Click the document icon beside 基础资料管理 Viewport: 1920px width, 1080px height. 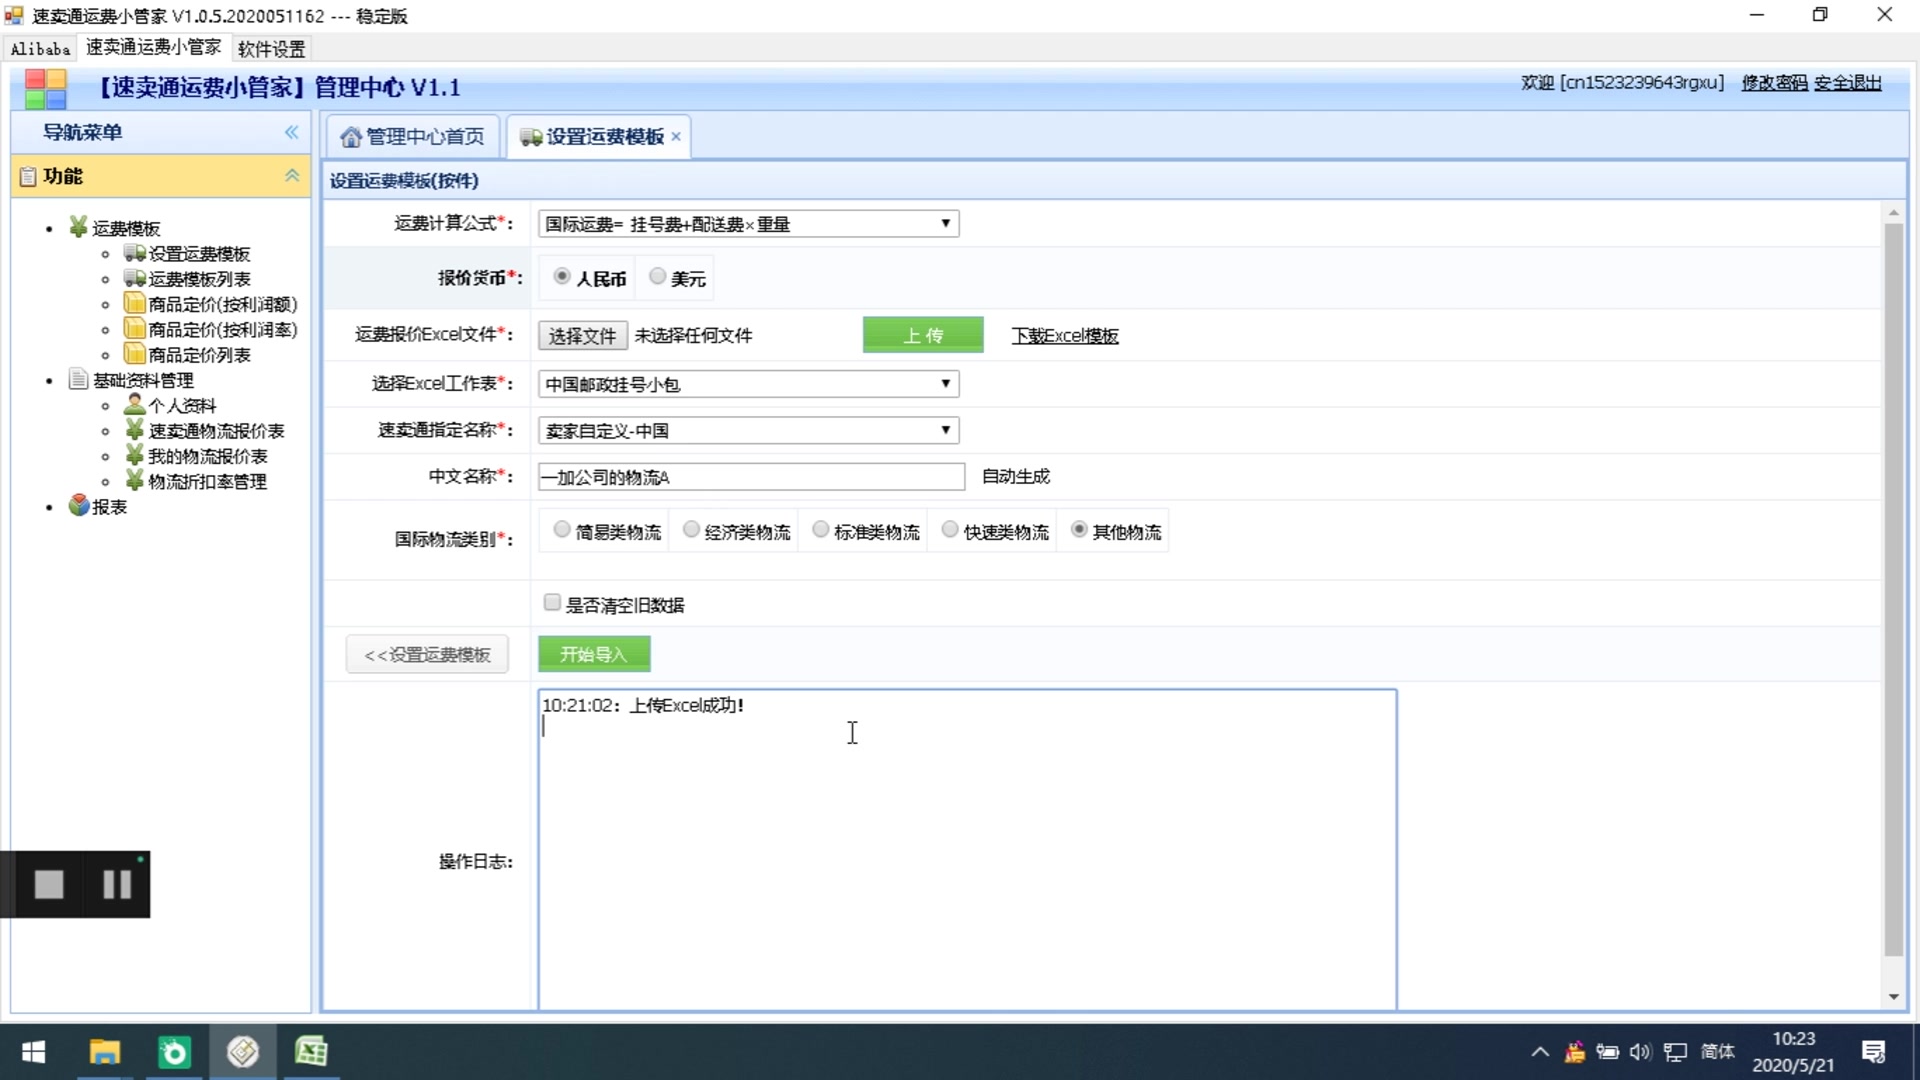pyautogui.click(x=79, y=379)
